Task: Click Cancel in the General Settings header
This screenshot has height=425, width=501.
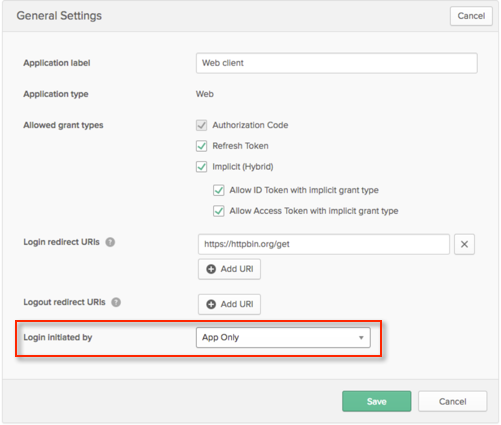Action: tap(471, 16)
